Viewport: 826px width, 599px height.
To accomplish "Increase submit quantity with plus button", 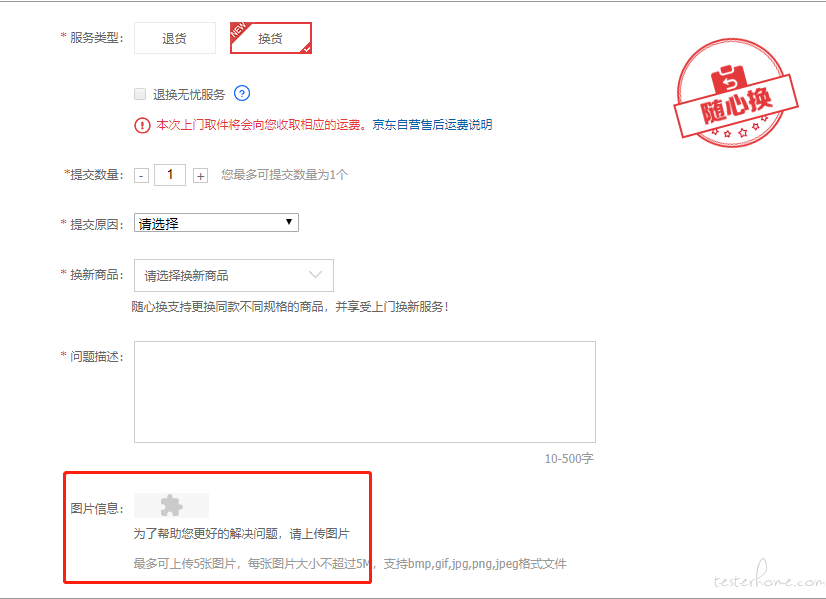I will (x=200, y=175).
